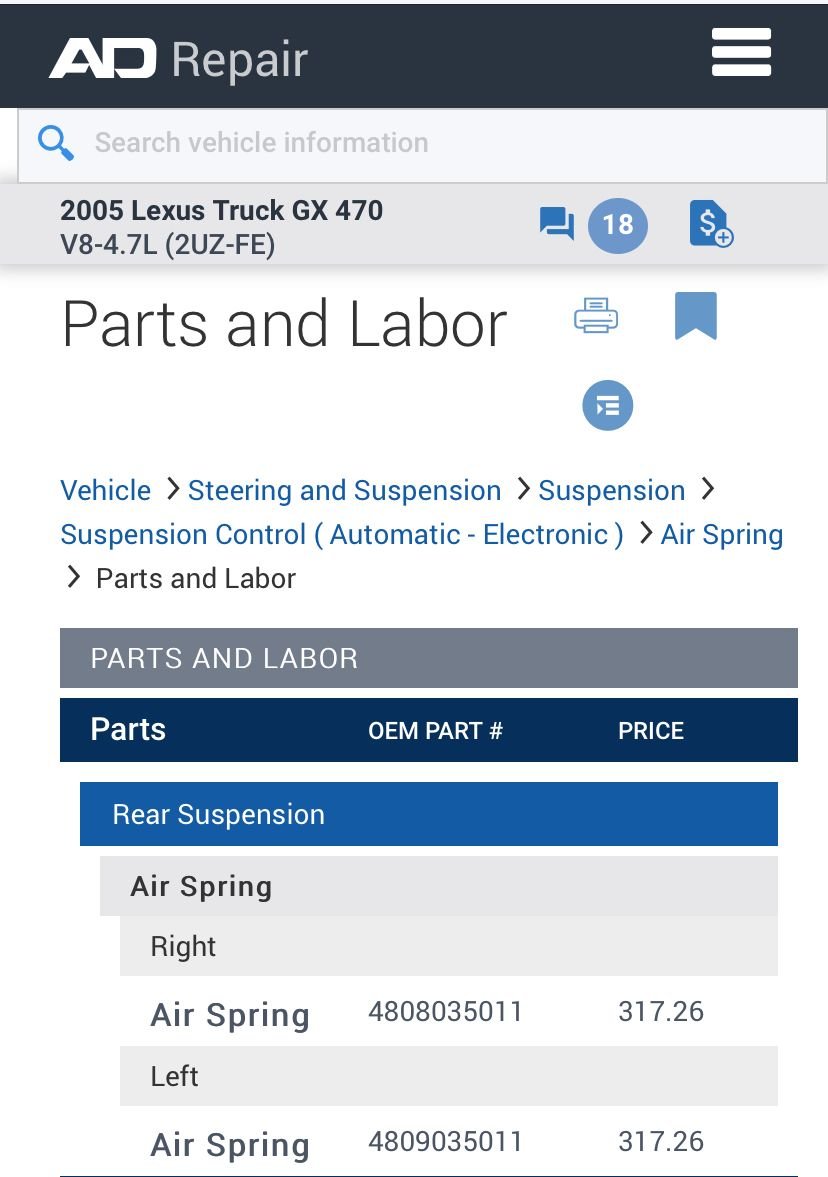Bookmark this Parts and Labor page
Viewport: 828px width, 1177px height.
[x=696, y=315]
